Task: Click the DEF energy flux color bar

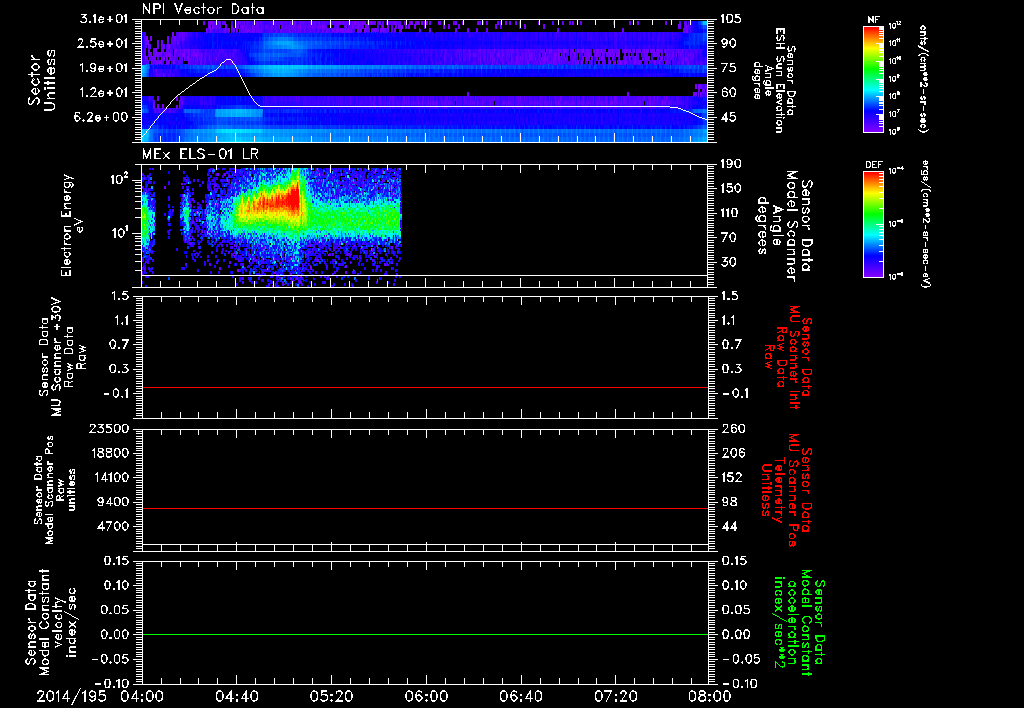Action: [873, 225]
